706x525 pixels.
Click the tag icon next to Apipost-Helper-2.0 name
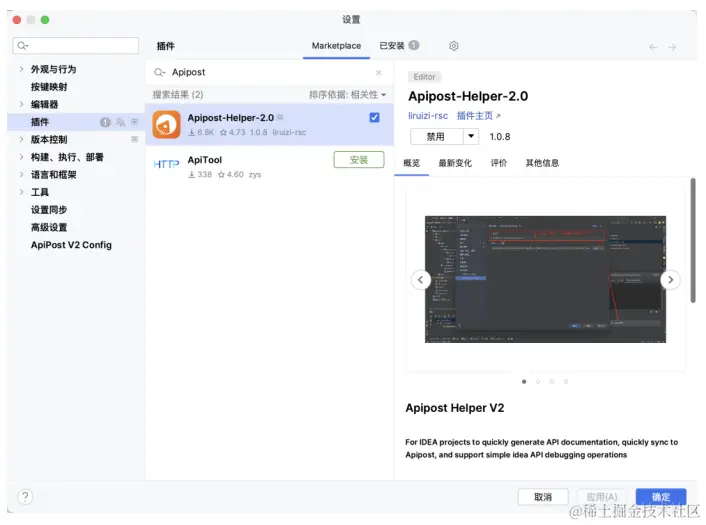pyautogui.click(x=280, y=118)
